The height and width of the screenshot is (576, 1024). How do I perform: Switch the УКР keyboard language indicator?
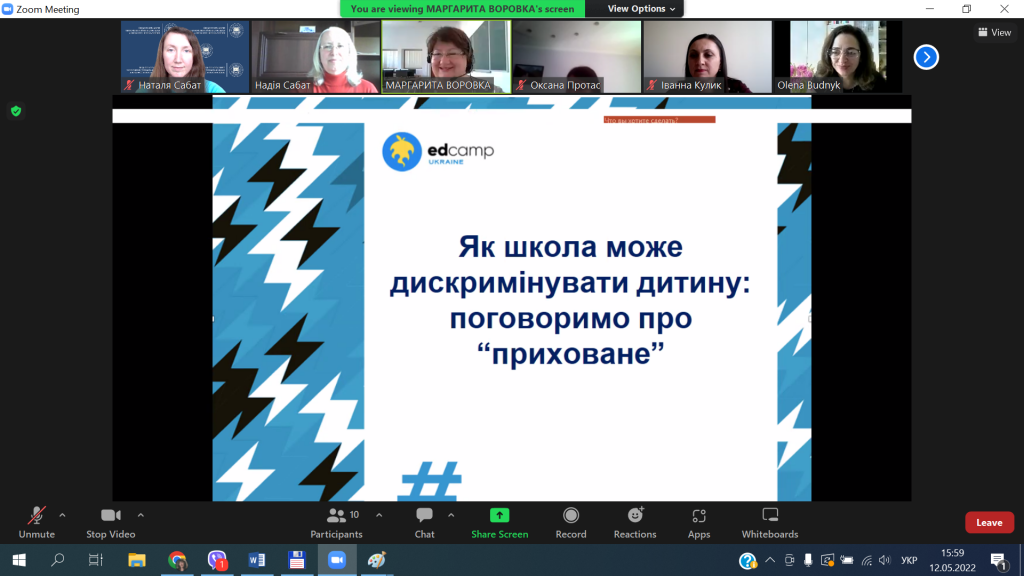[x=909, y=560]
